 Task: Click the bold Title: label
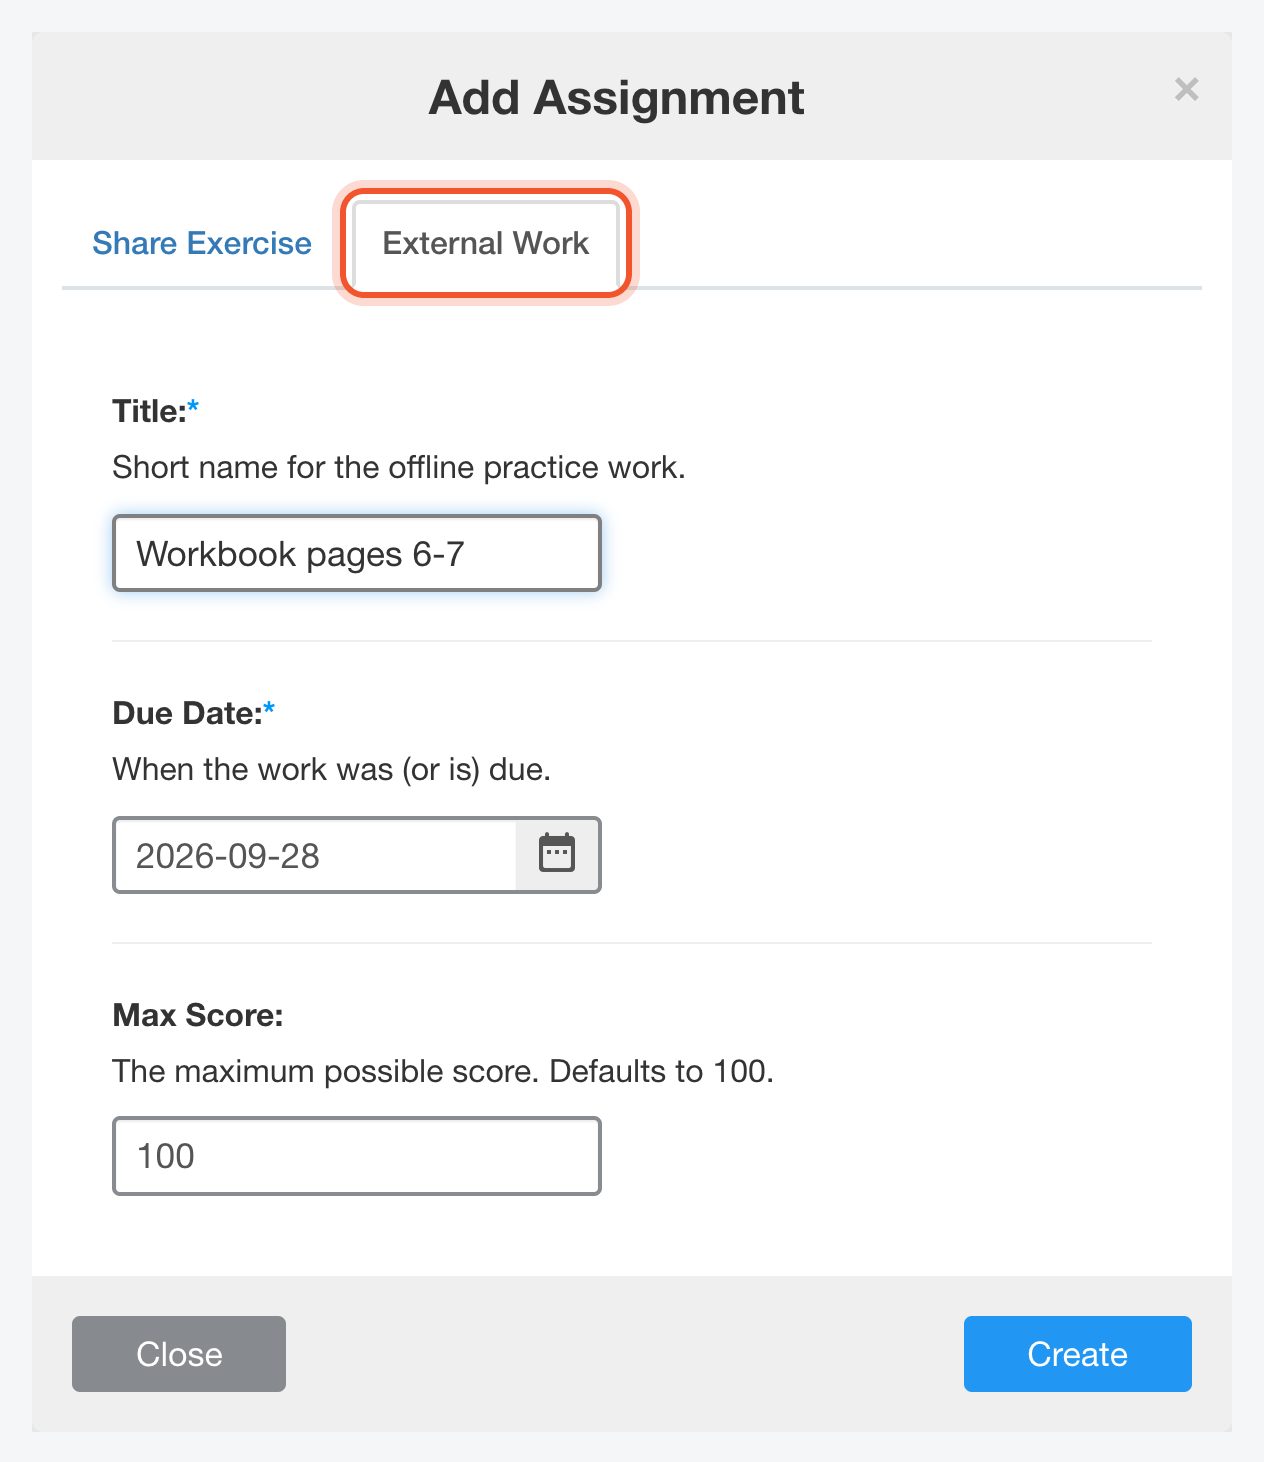tap(149, 411)
